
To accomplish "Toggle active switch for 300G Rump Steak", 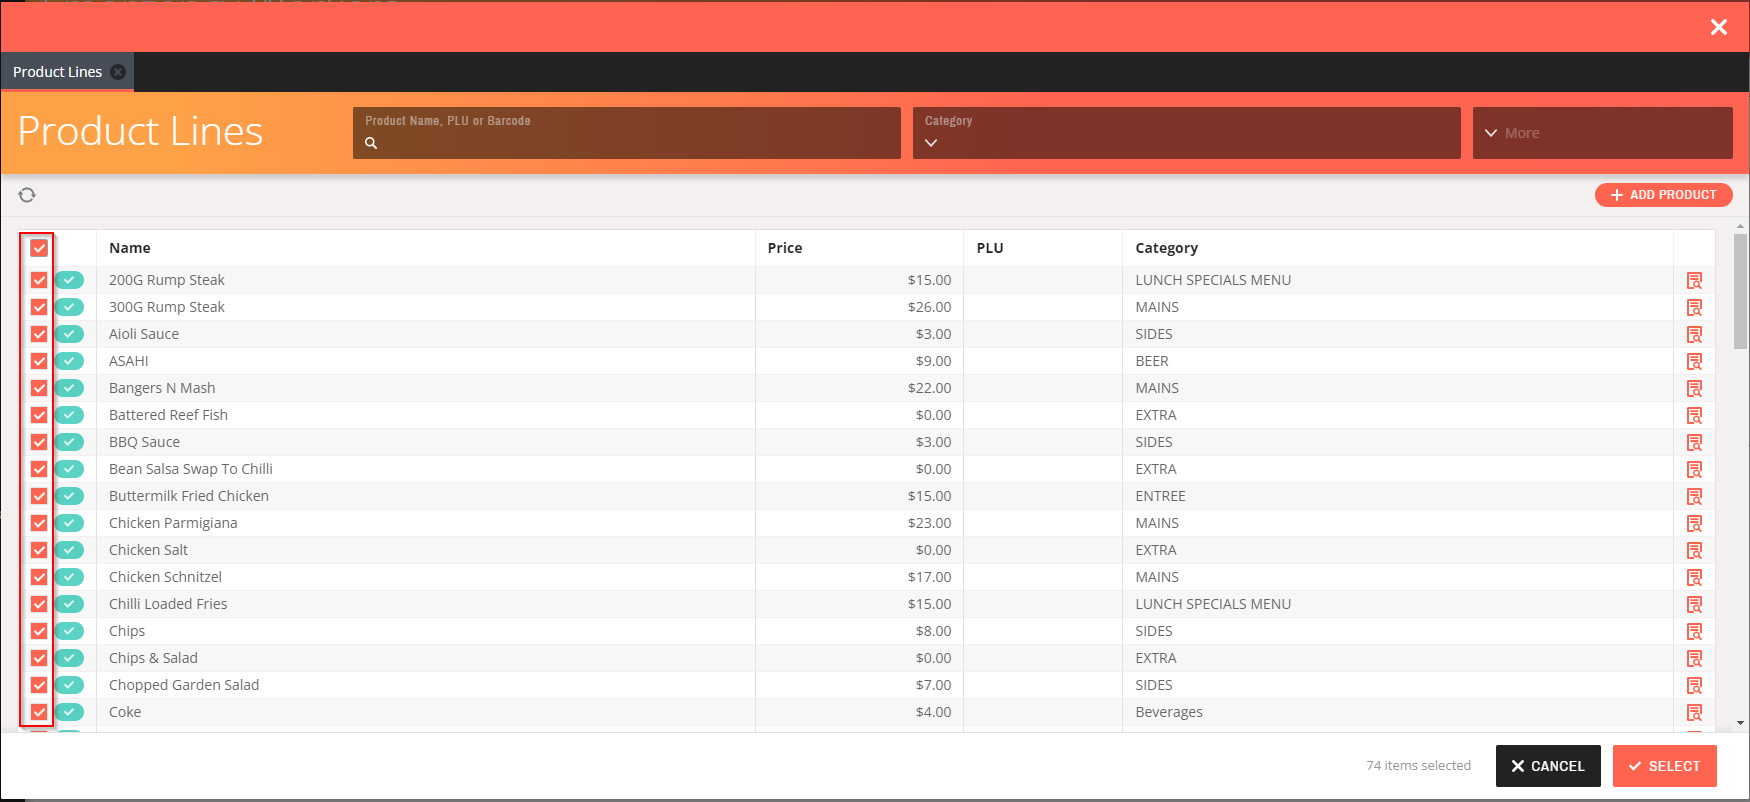I will pyautogui.click(x=69, y=307).
